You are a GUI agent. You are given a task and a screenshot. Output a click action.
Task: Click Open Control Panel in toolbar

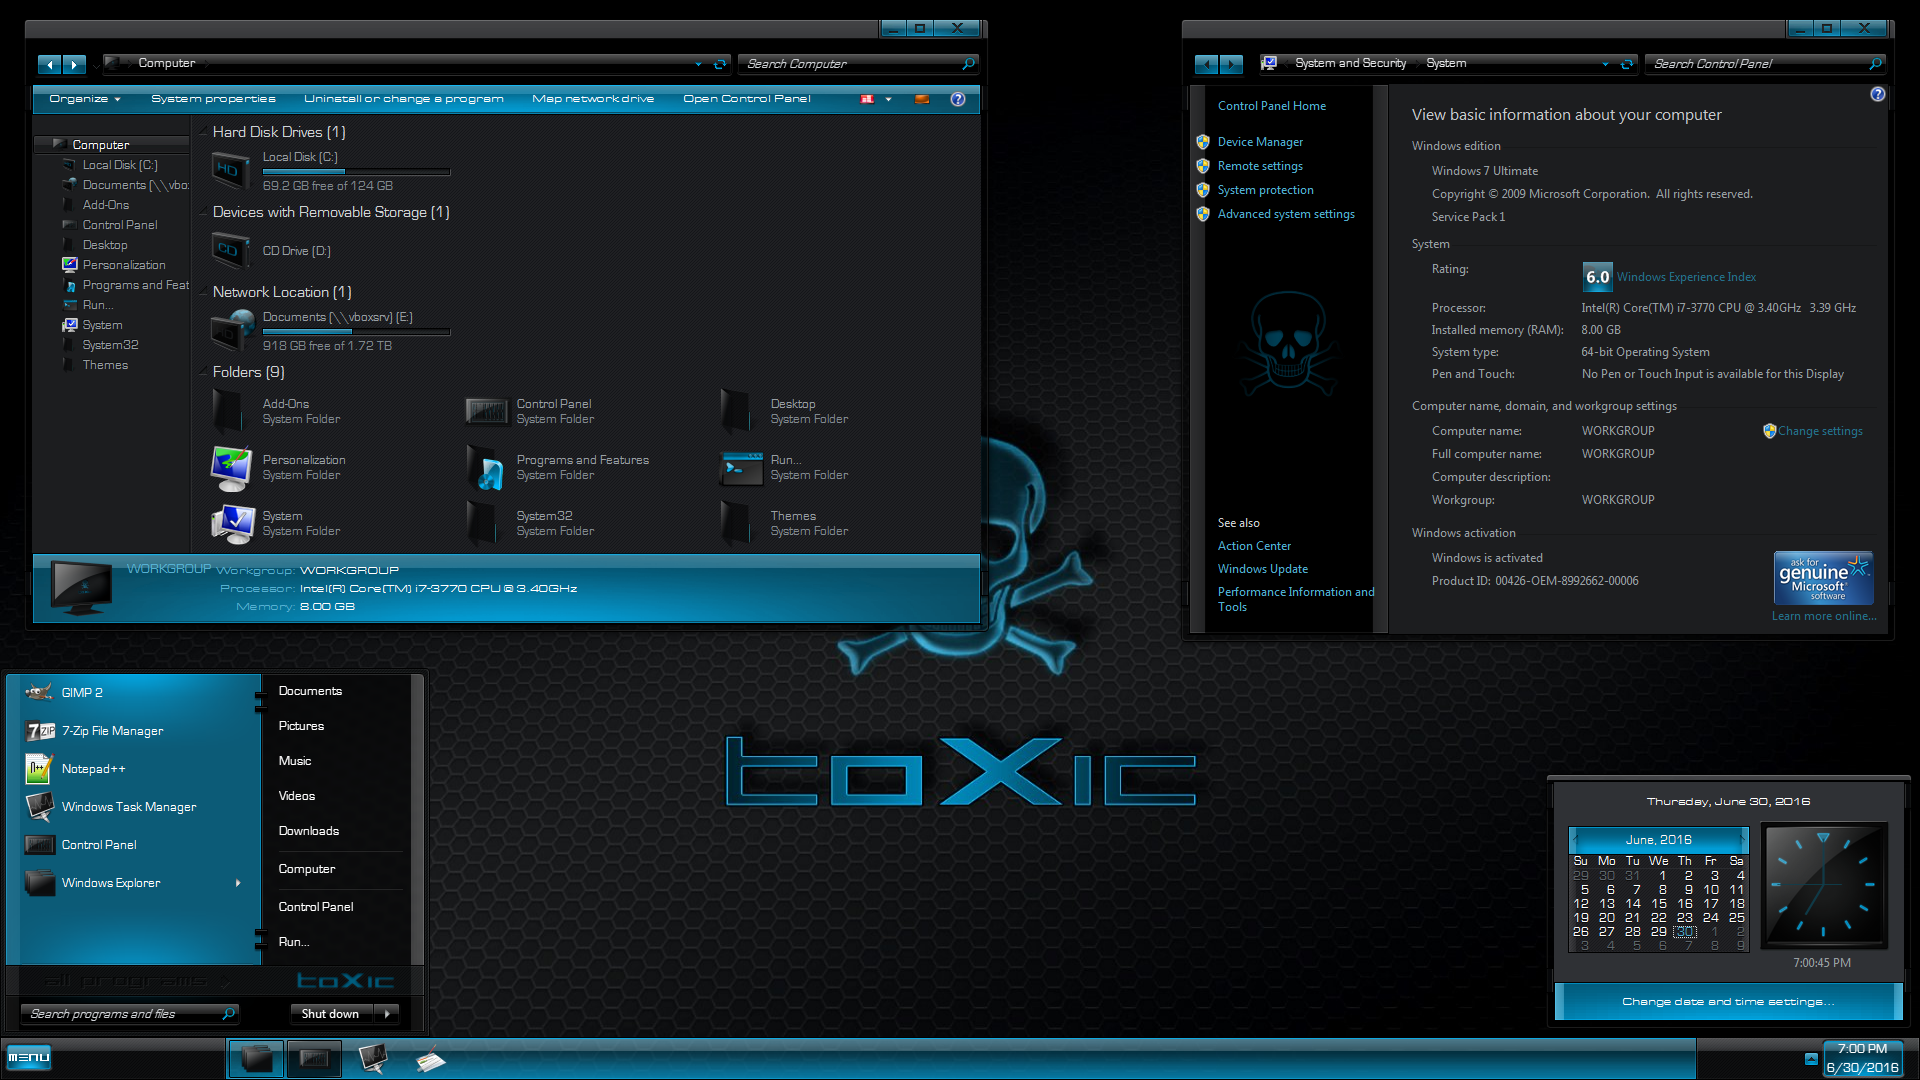click(747, 99)
